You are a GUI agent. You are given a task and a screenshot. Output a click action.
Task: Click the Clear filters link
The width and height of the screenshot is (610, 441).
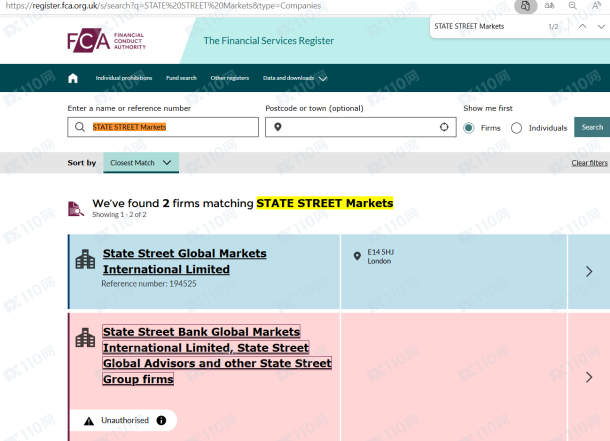click(x=589, y=163)
